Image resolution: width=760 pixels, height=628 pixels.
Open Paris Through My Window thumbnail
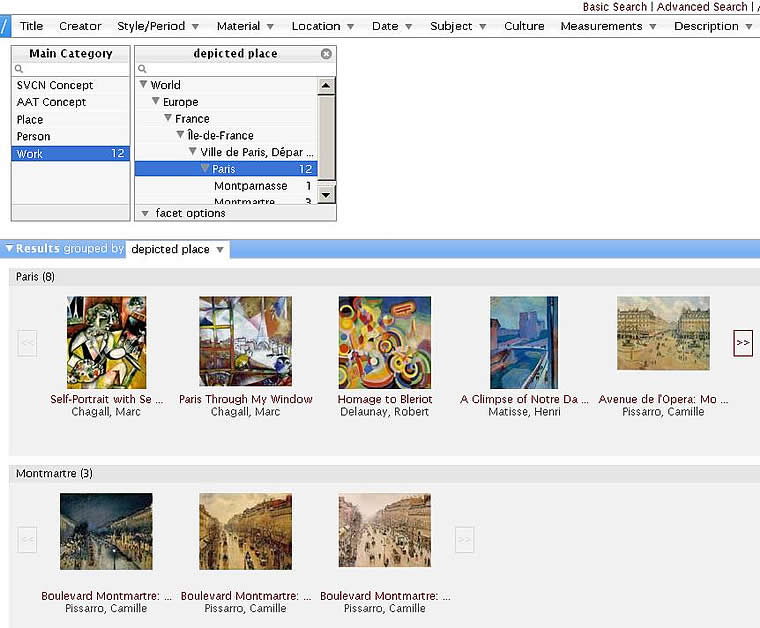(x=245, y=341)
